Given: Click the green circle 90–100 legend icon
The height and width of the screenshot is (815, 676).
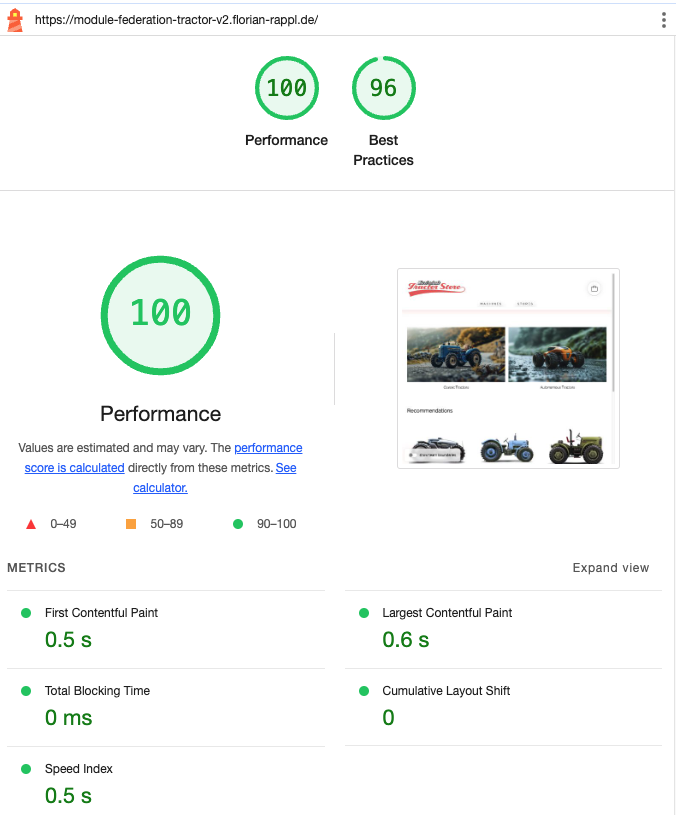Looking at the screenshot, I should point(238,524).
